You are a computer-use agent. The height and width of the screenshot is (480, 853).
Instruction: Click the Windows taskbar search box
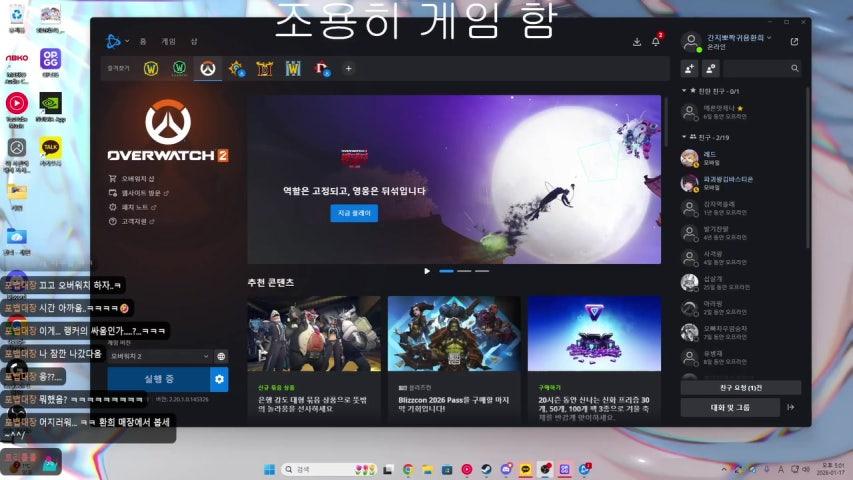[x=329, y=469]
